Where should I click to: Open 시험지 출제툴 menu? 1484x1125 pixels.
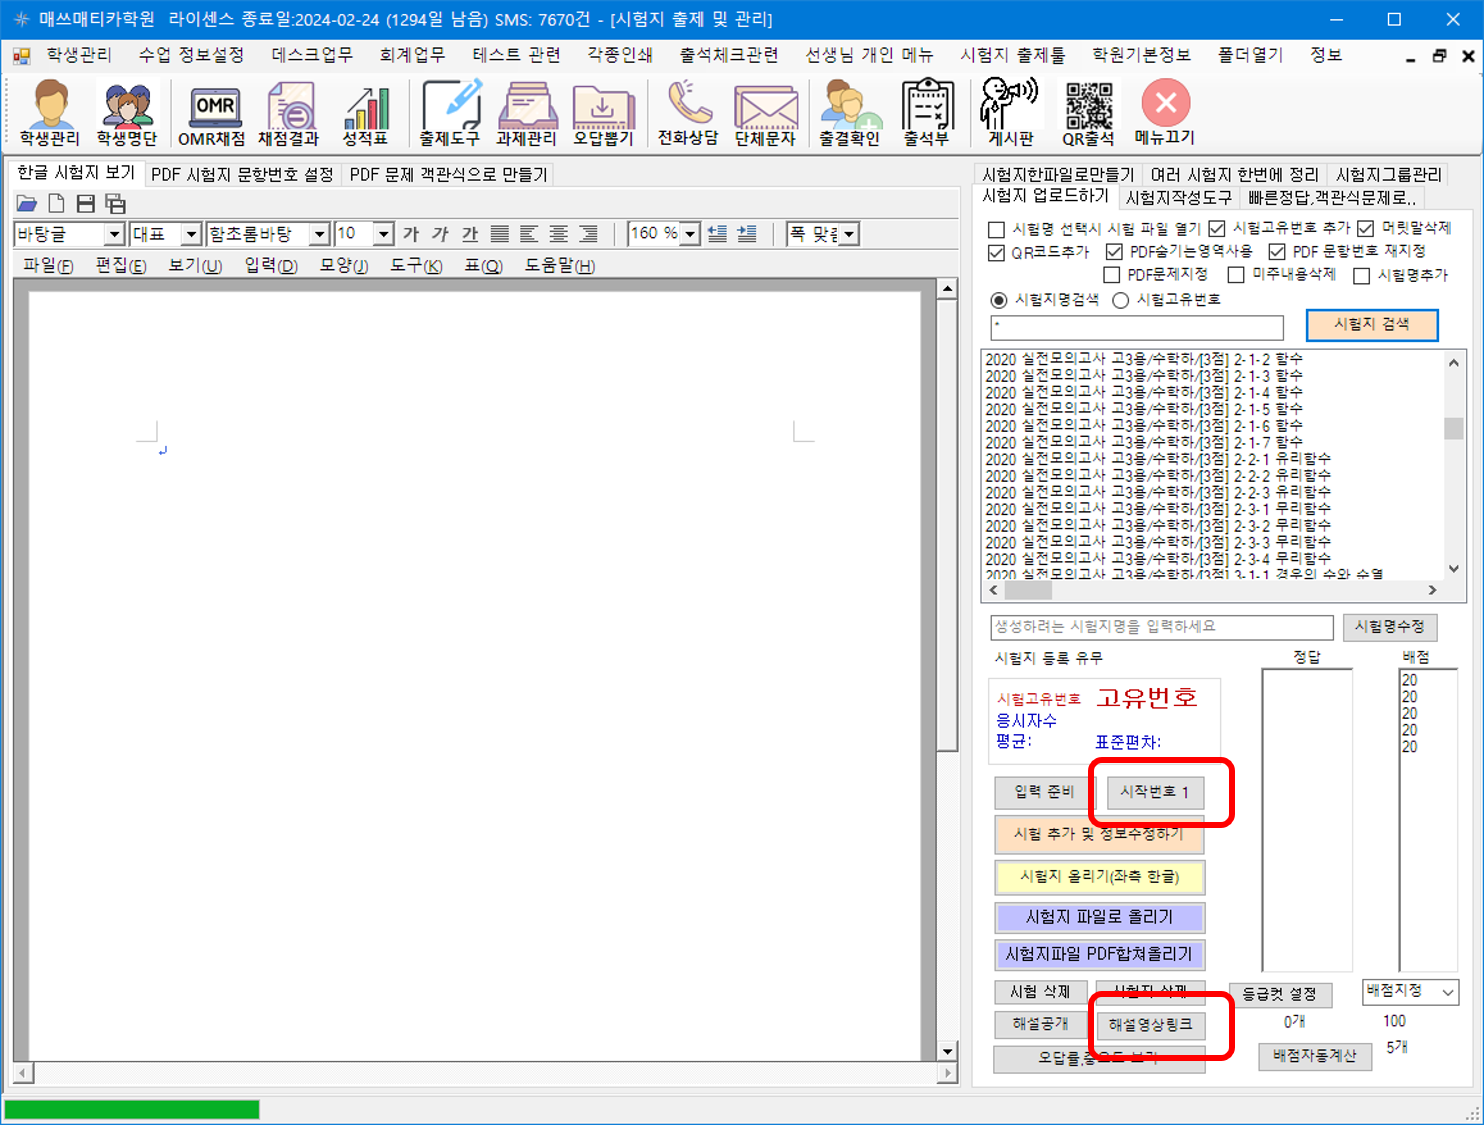(x=1013, y=54)
